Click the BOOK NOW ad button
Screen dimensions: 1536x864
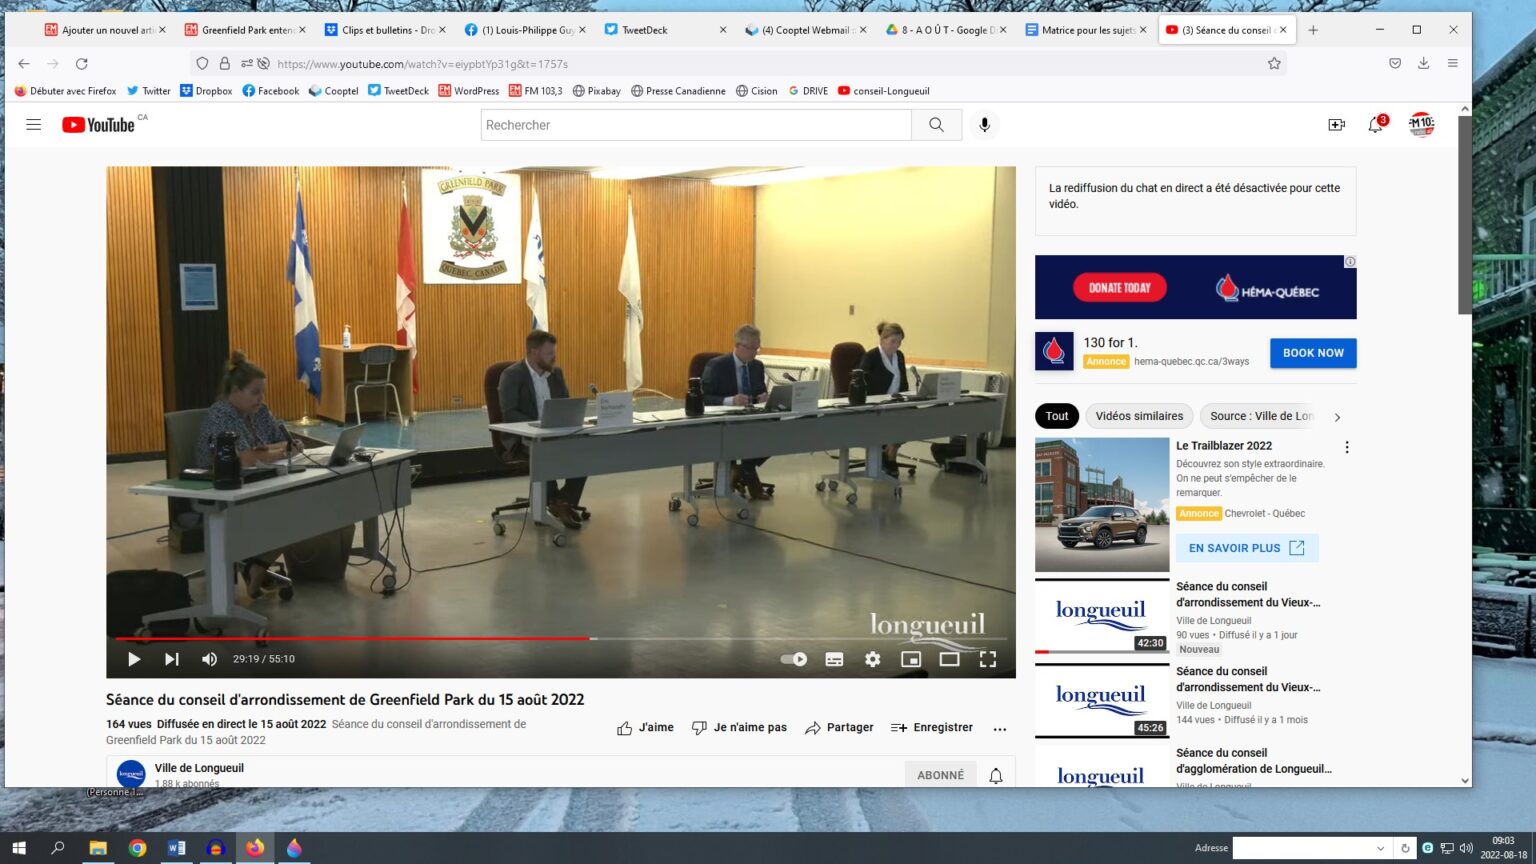pos(1313,353)
